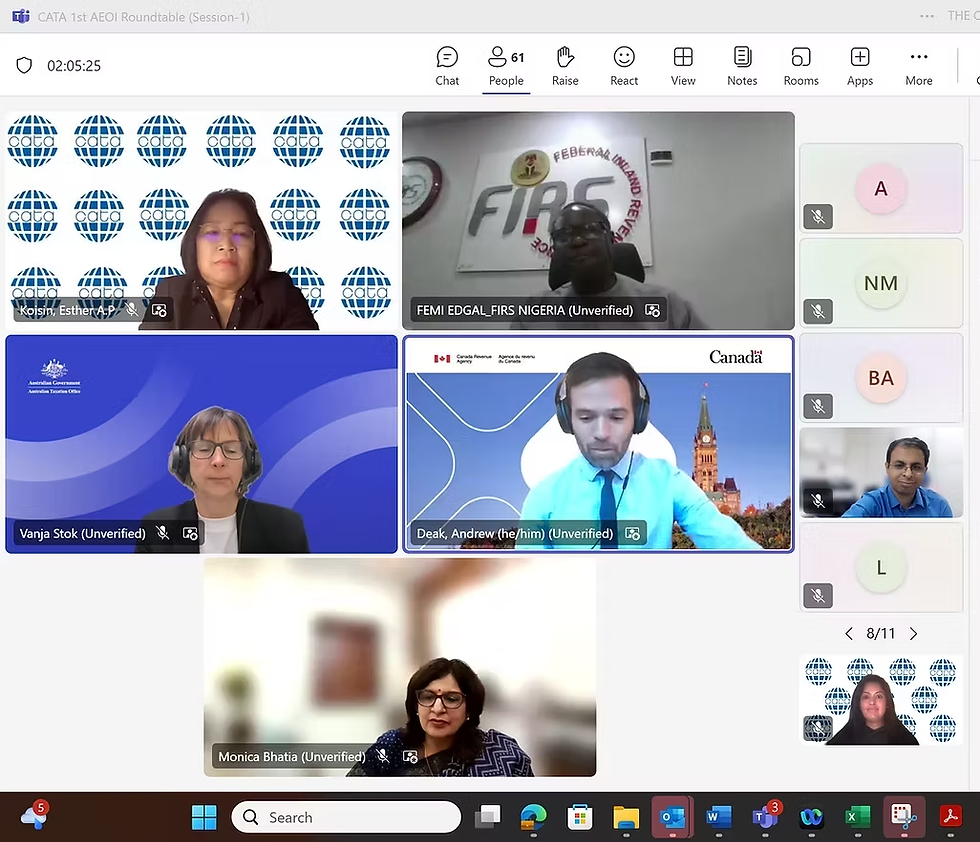Select participant BA avatar tile
Screen dimensions: 980x842
(881, 378)
